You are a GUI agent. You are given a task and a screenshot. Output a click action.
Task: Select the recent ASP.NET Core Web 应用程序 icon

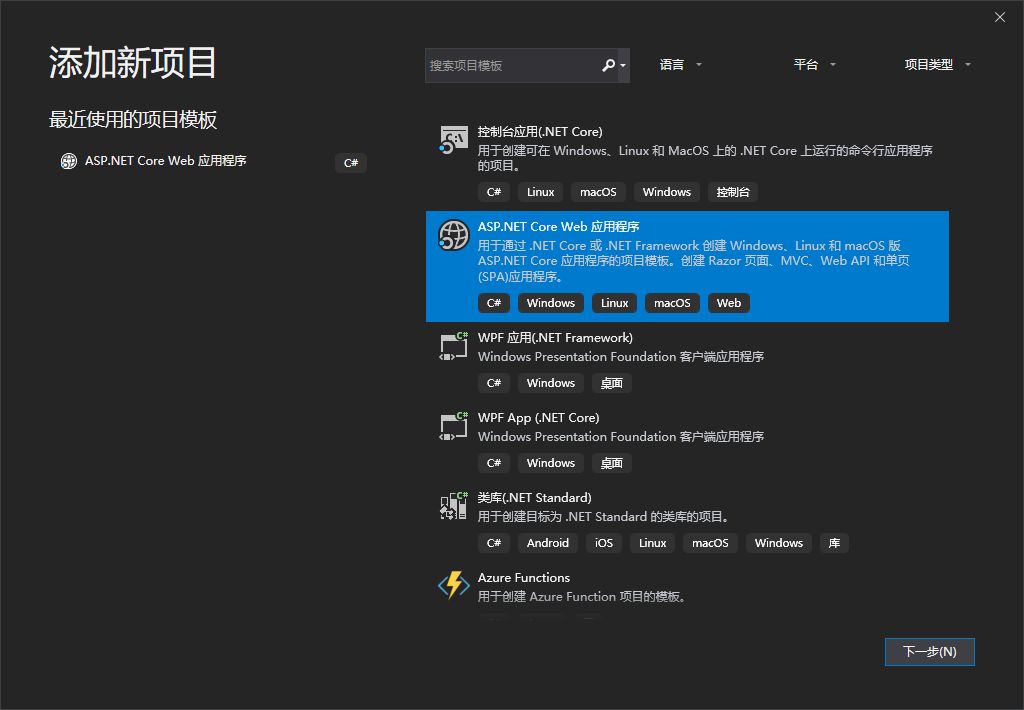(68, 162)
